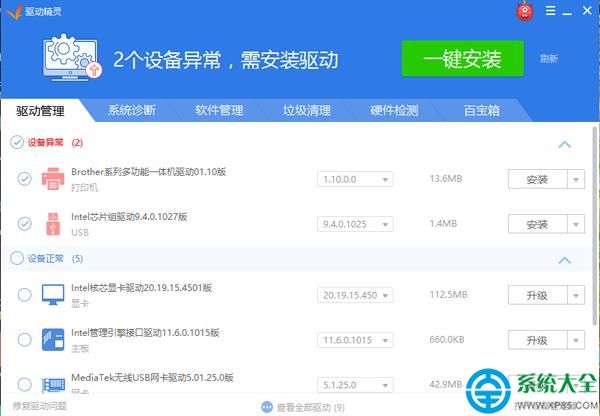
Task: Switch to the 软件管理 tab
Action: (219, 110)
